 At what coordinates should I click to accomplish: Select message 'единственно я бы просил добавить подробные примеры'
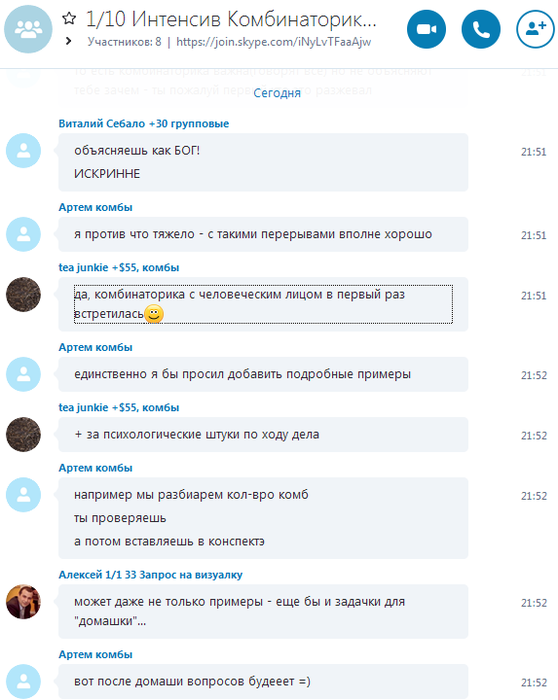pos(263,374)
